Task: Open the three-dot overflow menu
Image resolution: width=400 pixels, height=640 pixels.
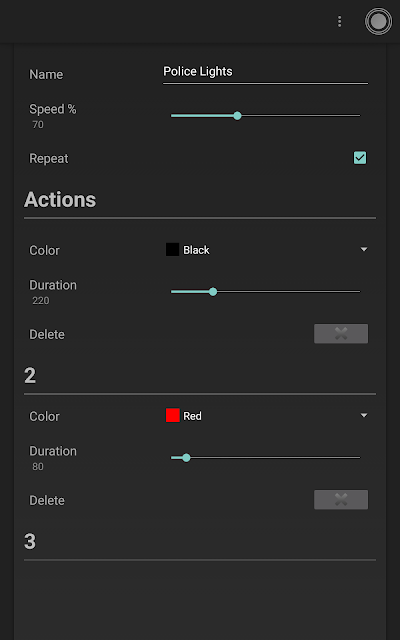Action: 339,22
